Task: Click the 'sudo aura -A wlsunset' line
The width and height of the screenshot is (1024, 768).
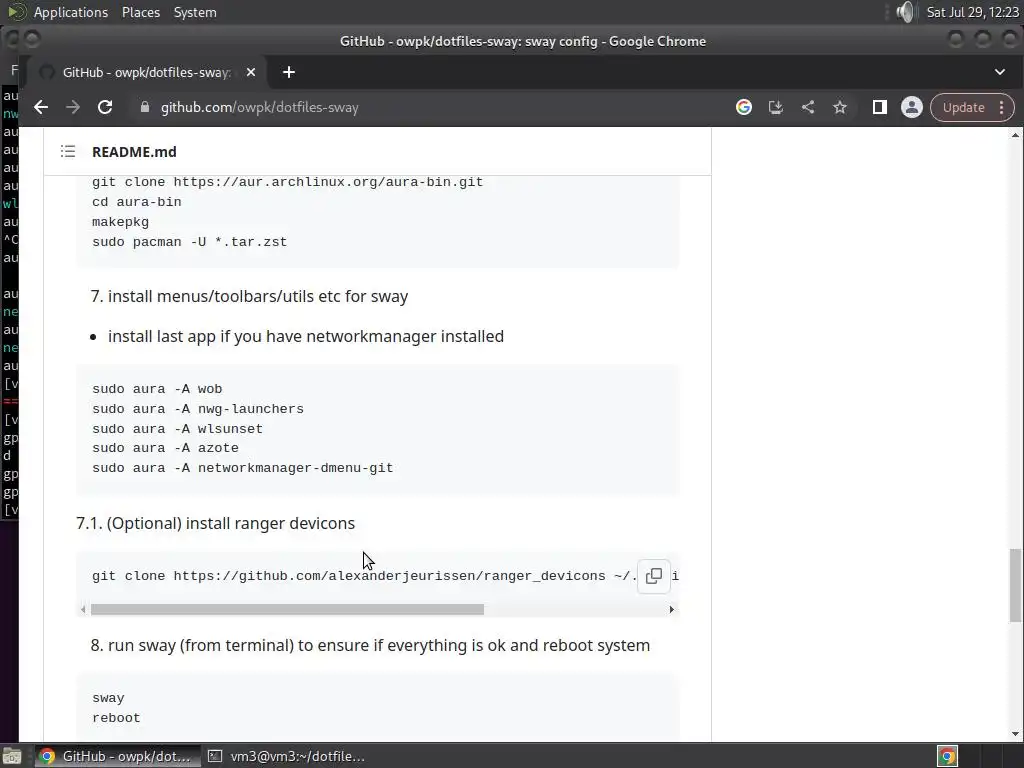Action: (x=177, y=428)
